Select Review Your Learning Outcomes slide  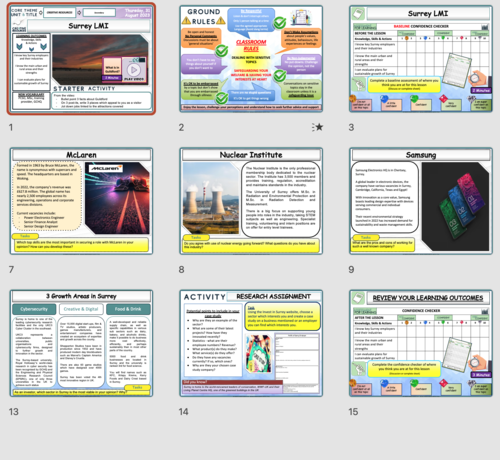(x=421, y=343)
